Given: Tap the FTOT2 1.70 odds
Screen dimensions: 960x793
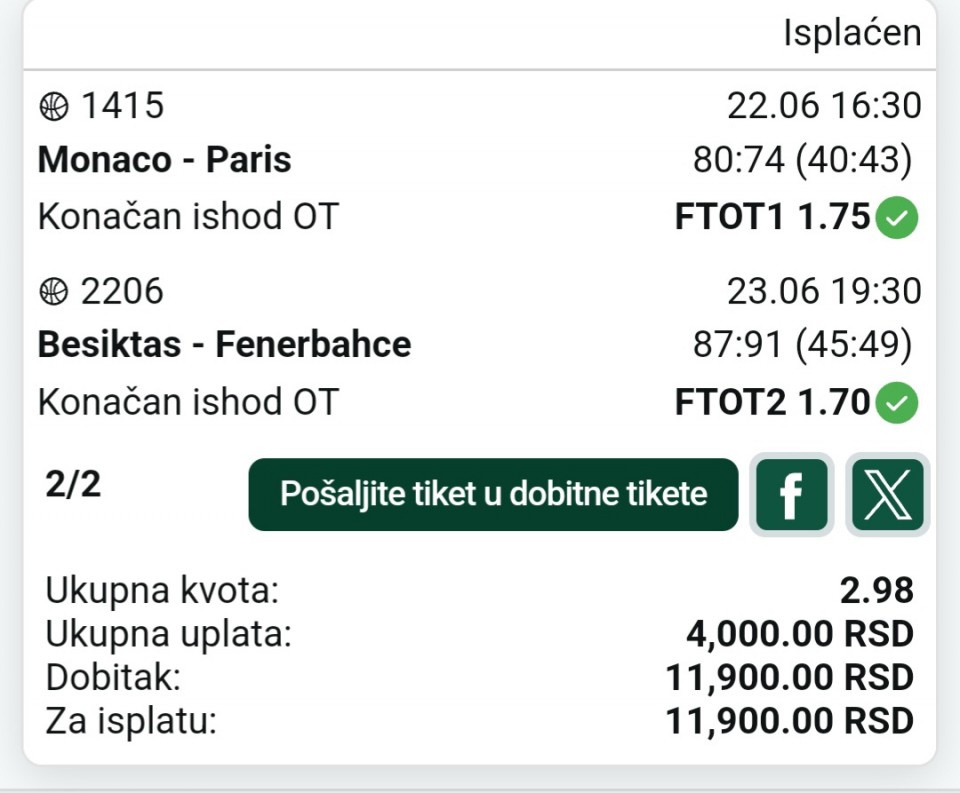Looking at the screenshot, I should pos(772,402).
